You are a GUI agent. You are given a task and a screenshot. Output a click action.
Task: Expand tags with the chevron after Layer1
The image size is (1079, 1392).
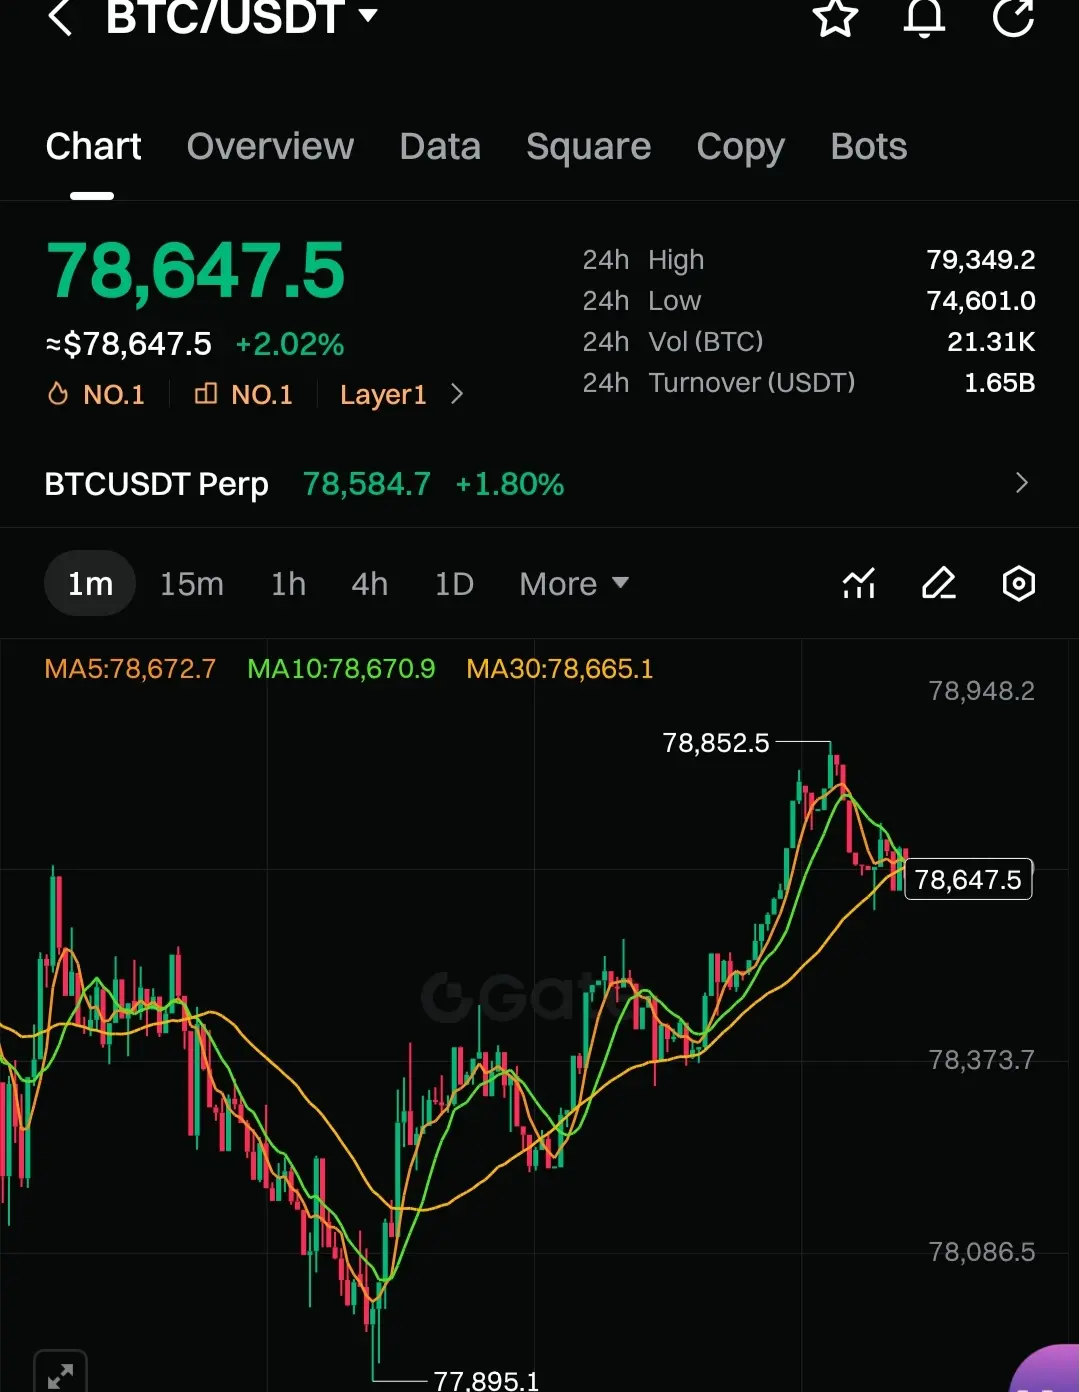pos(457,394)
